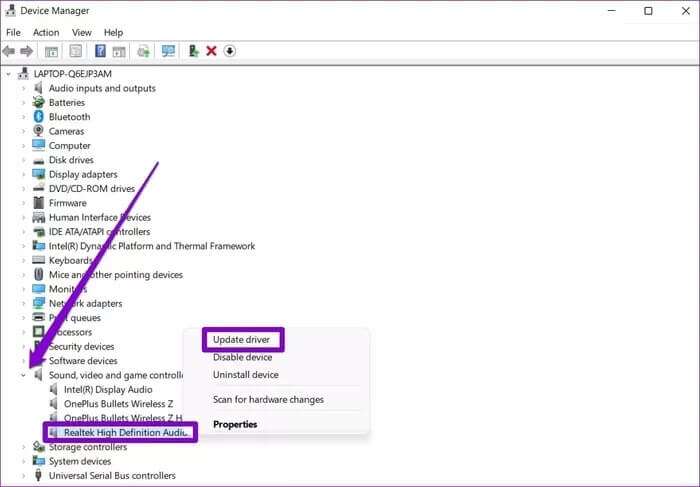Expand the Display adapters node chevron
The image size is (700, 487).
coord(23,175)
